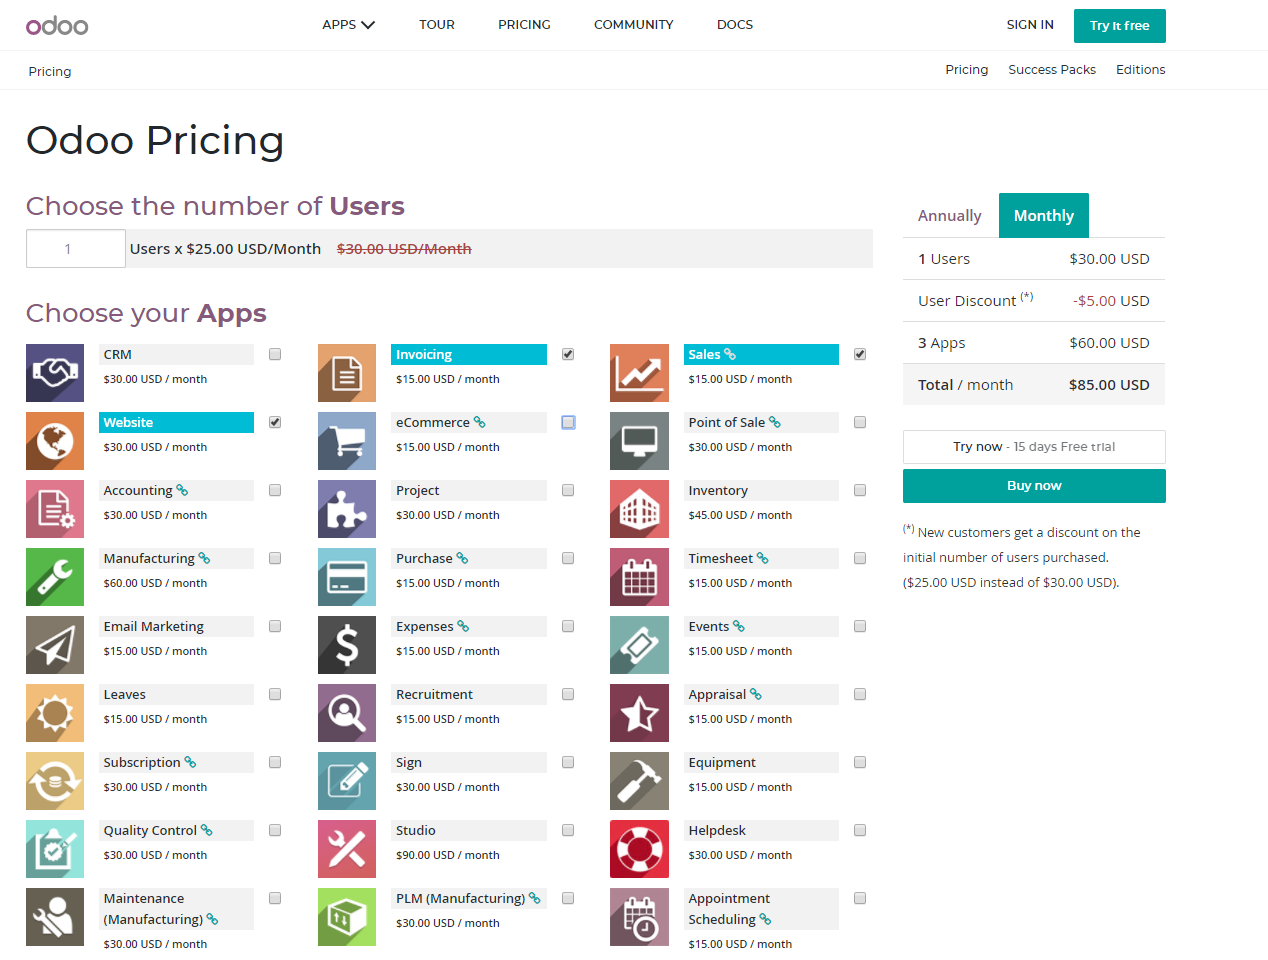
Task: Click the SIGN IN link
Action: (1030, 25)
